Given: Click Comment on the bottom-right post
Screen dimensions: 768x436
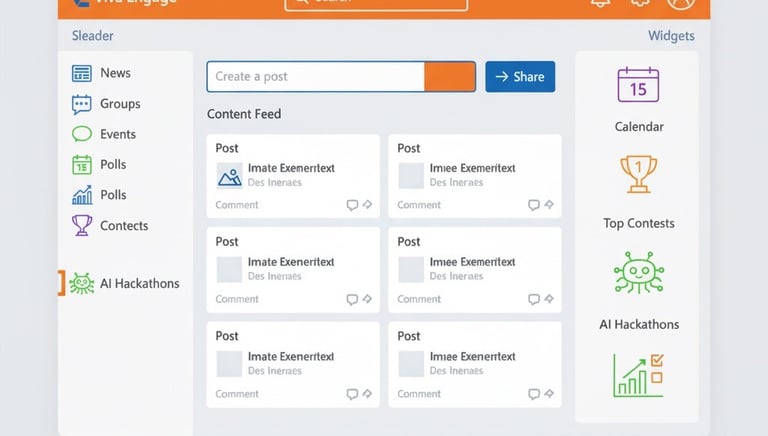Looking at the screenshot, I should 419,394.
